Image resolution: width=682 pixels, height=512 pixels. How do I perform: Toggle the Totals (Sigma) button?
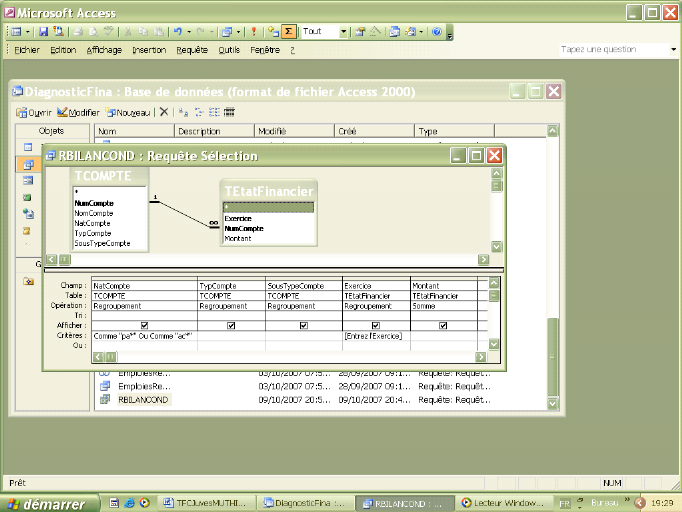tap(291, 32)
